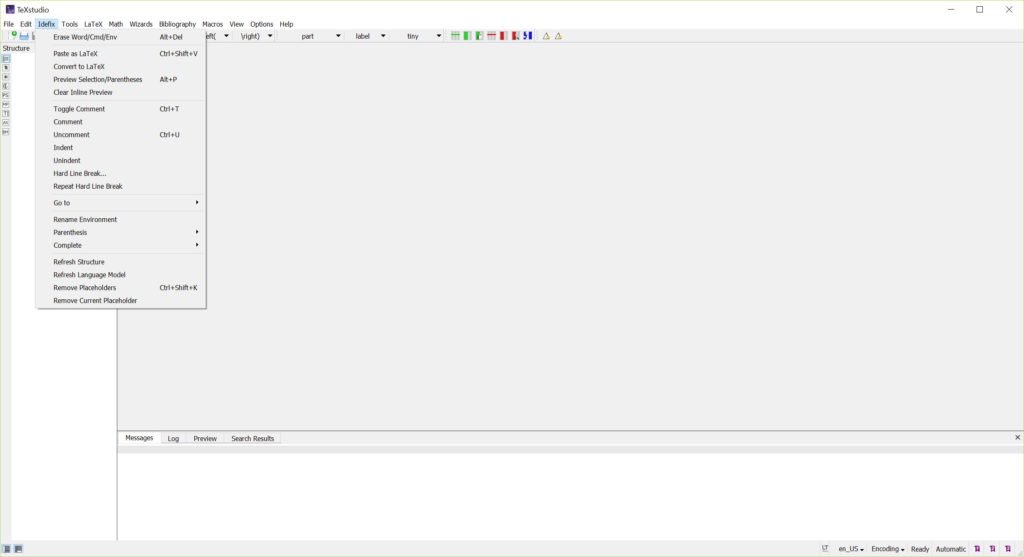The height and width of the screenshot is (557, 1024).
Task: Click the Ready status text
Action: click(x=920, y=549)
